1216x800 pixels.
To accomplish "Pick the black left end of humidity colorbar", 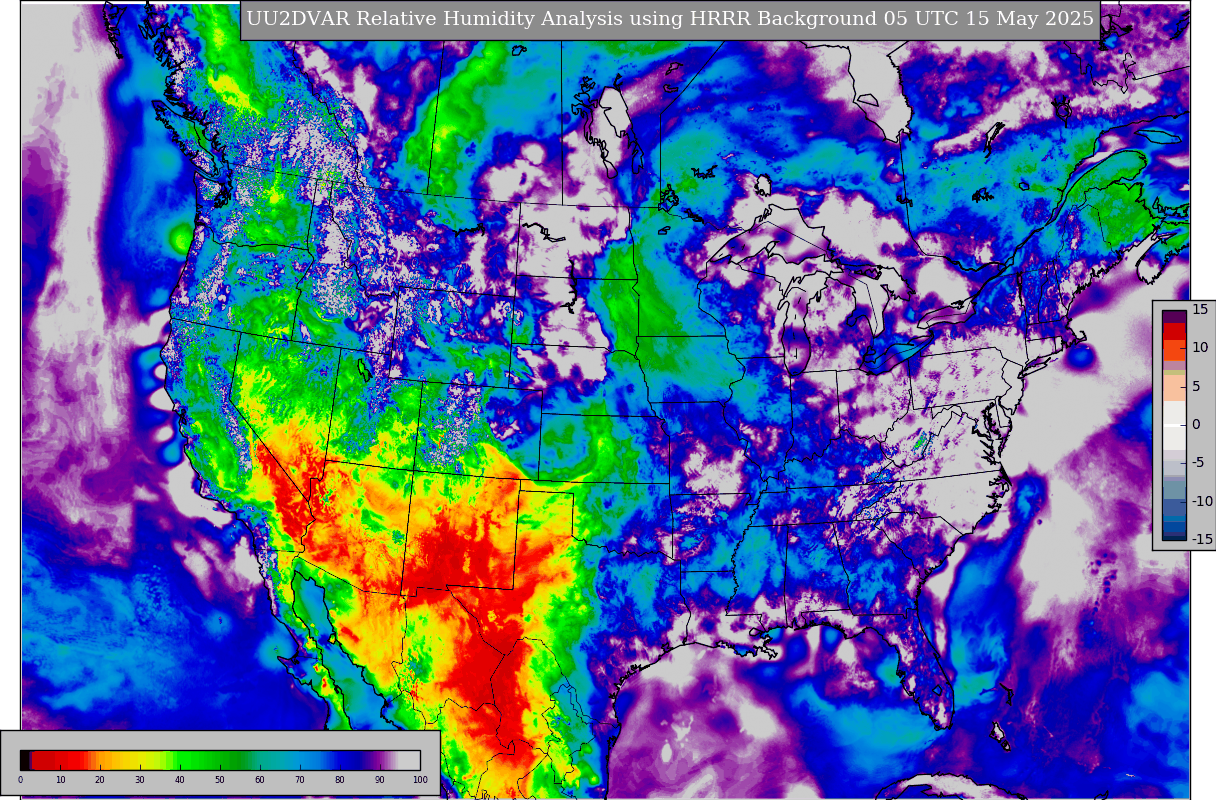I will (x=25, y=760).
